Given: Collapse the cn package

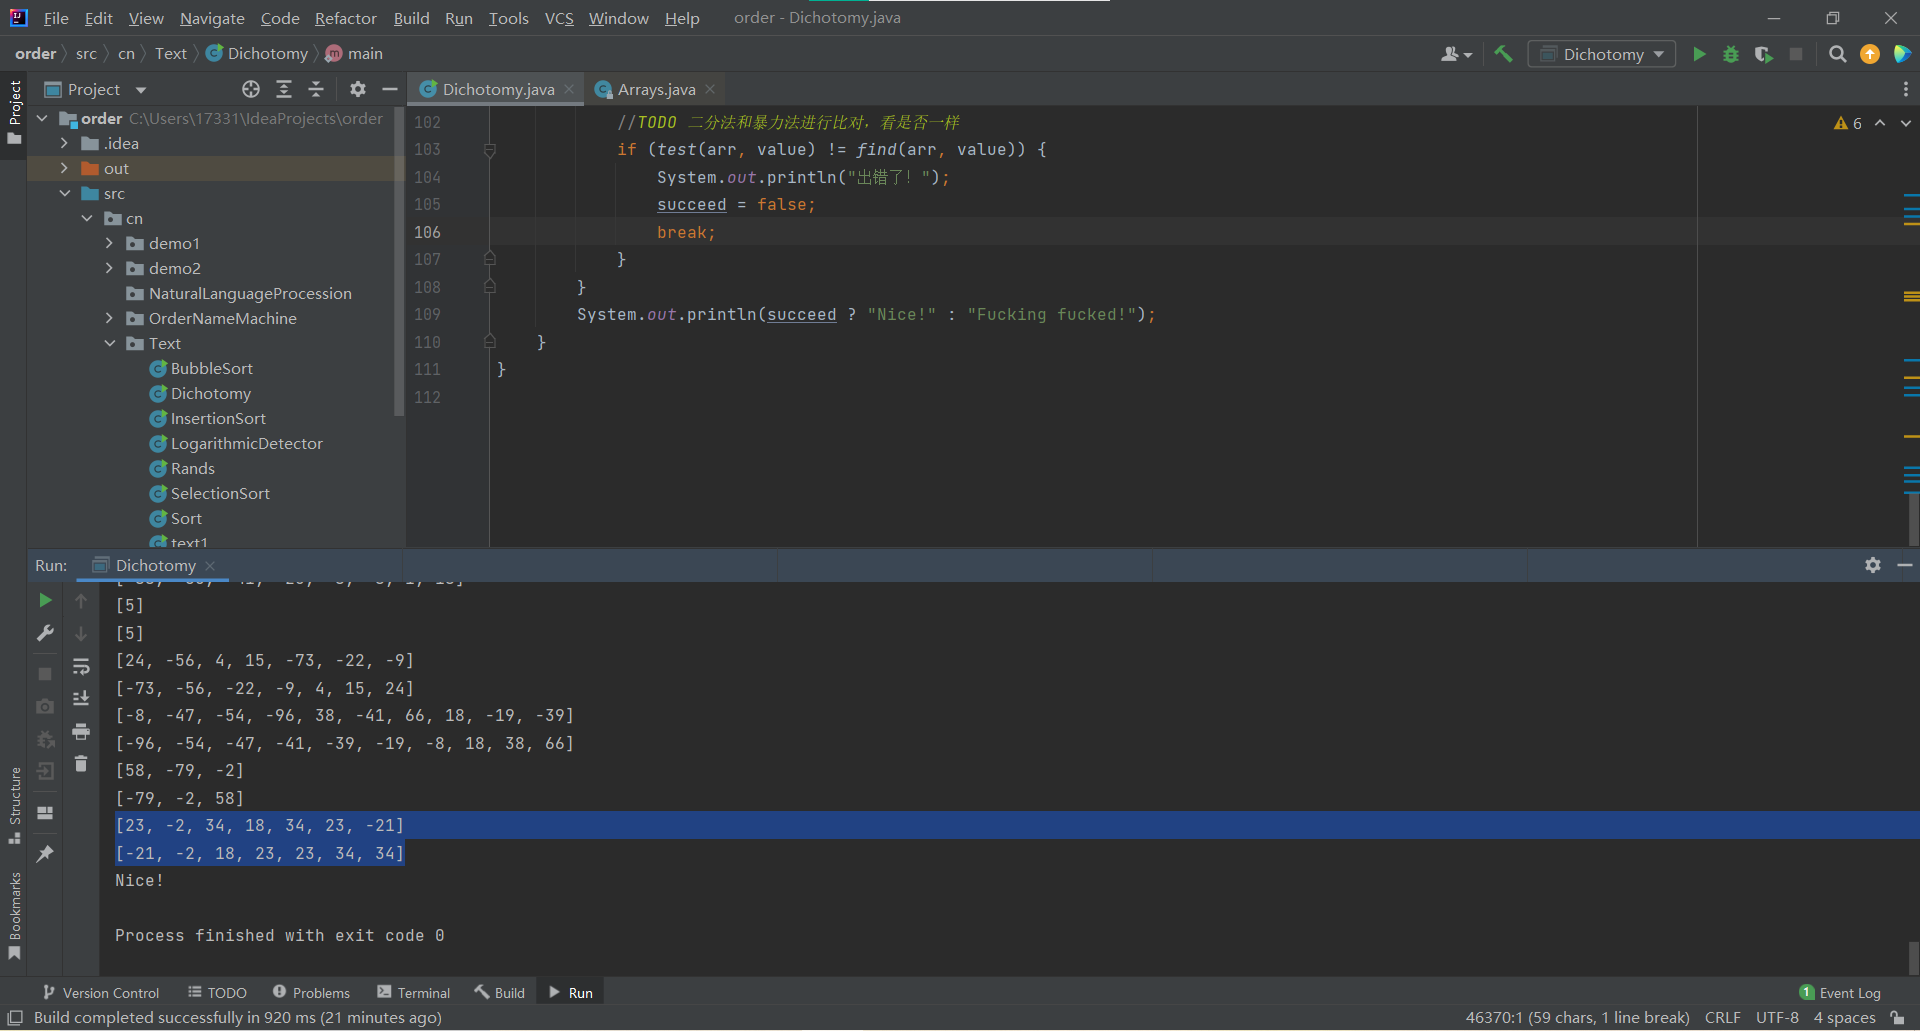Looking at the screenshot, I should [x=87, y=218].
